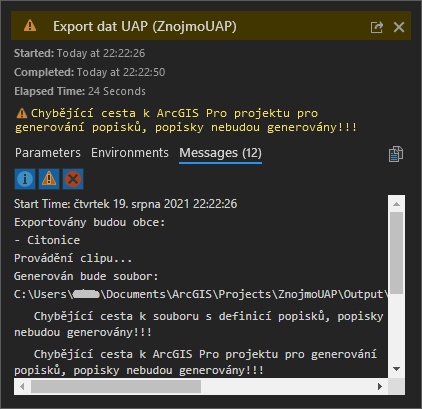Click the warning icon in title bar
The width and height of the screenshot is (422, 409).
30,25
